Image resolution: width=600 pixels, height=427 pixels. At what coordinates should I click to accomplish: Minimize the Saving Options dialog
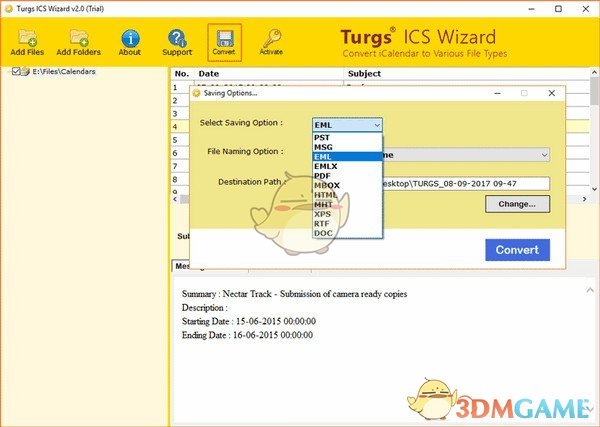click(x=497, y=93)
